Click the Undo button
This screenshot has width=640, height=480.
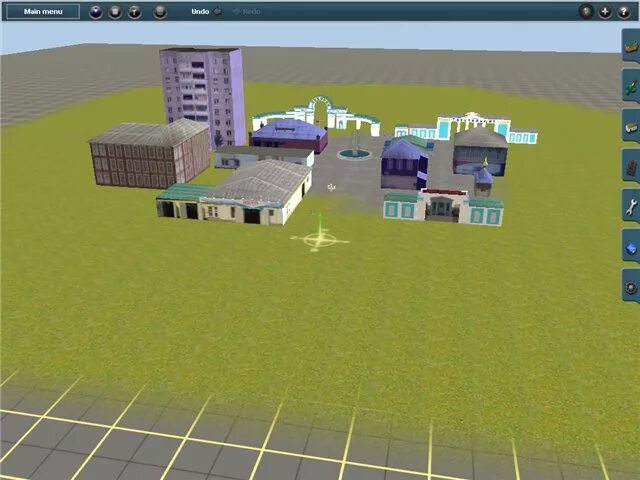point(207,11)
